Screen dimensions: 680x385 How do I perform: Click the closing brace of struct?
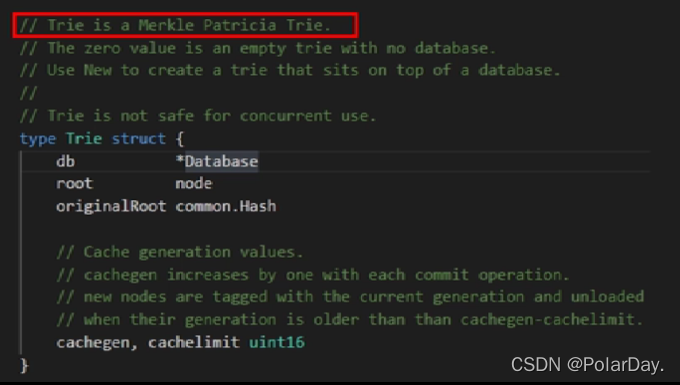pos(24,365)
